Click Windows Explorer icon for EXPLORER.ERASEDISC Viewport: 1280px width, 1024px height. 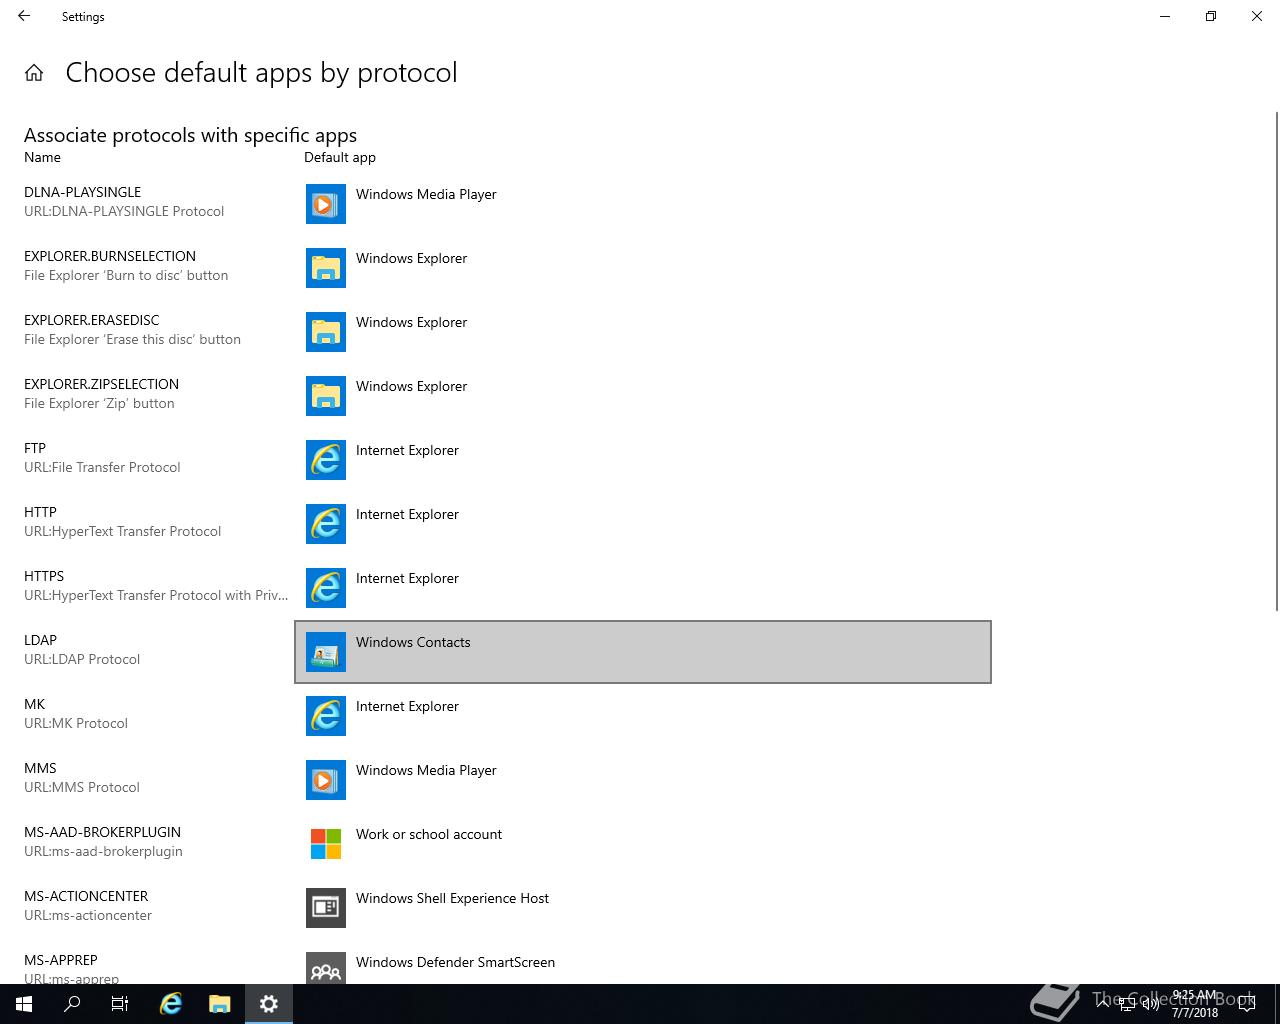(326, 332)
